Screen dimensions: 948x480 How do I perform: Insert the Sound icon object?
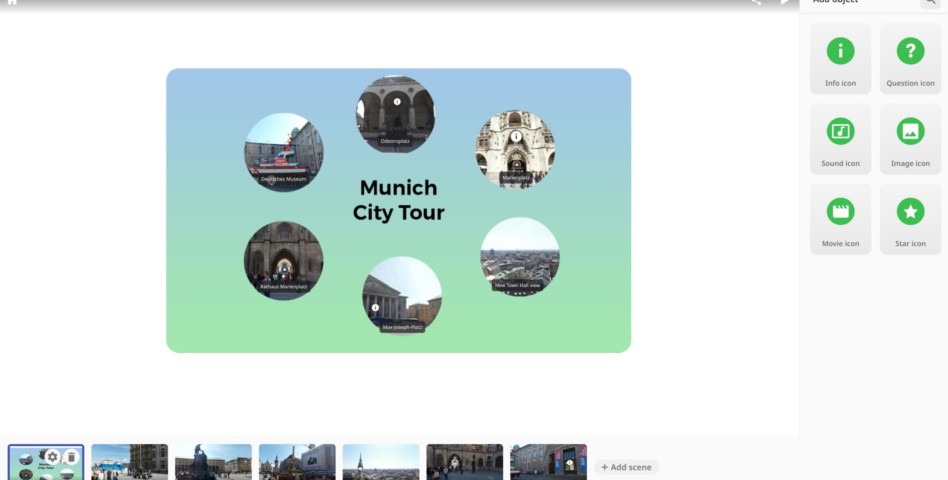[840, 138]
